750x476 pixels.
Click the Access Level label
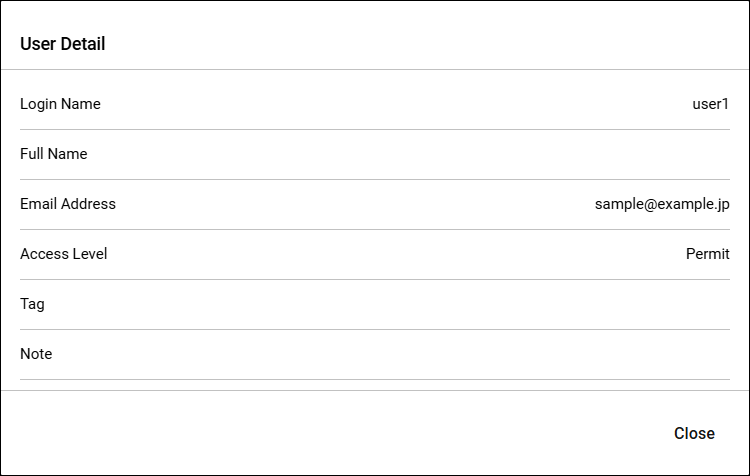click(x=64, y=254)
